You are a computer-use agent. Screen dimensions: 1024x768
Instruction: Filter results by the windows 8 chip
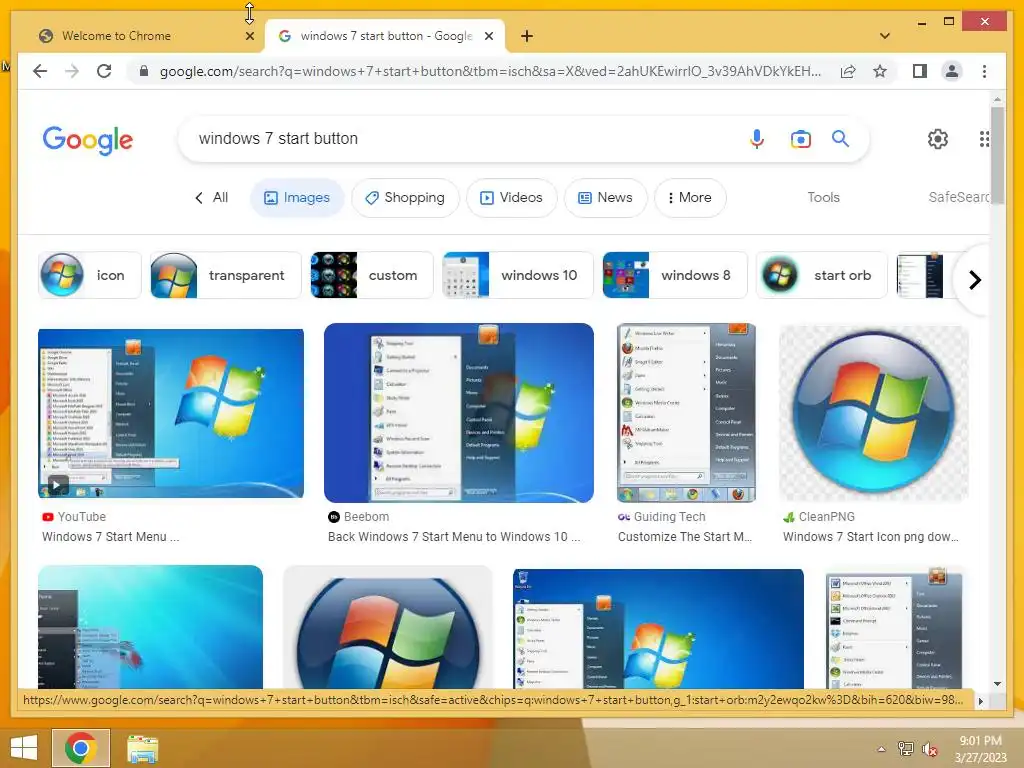(674, 275)
